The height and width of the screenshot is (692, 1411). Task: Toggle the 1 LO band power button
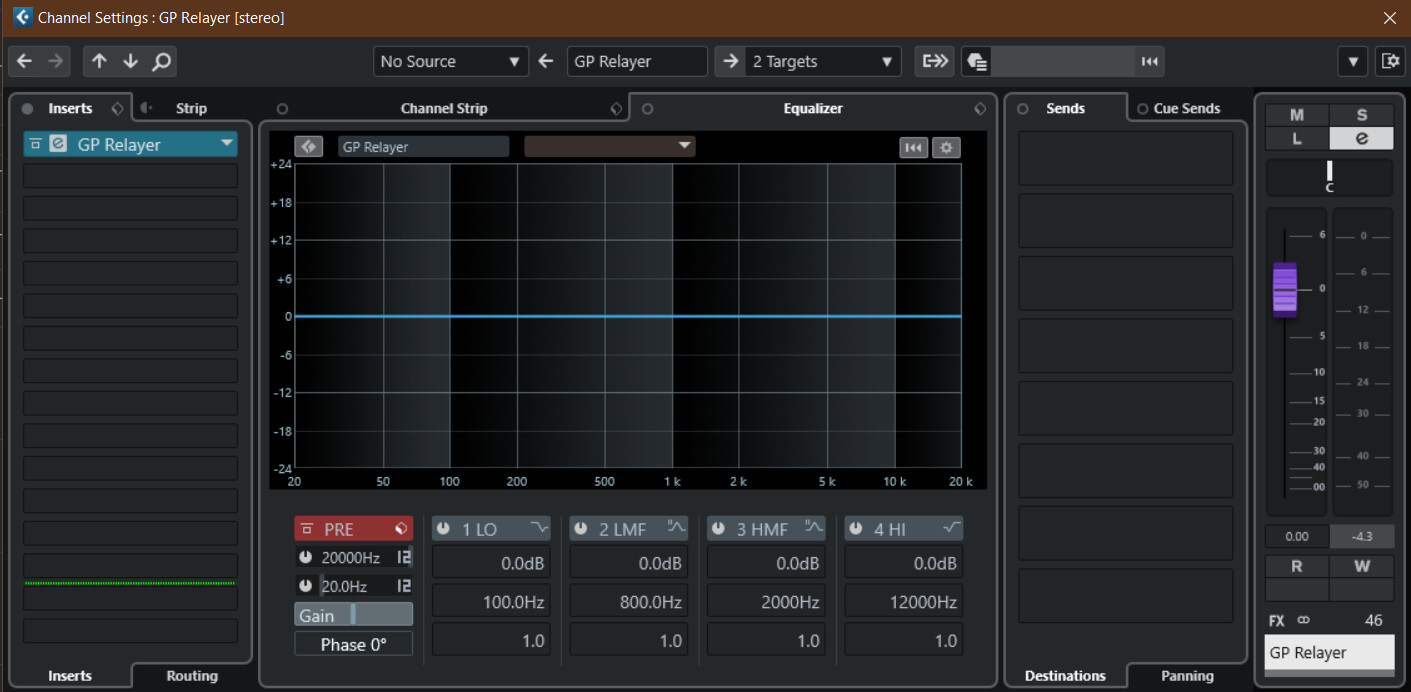pyautogui.click(x=443, y=529)
